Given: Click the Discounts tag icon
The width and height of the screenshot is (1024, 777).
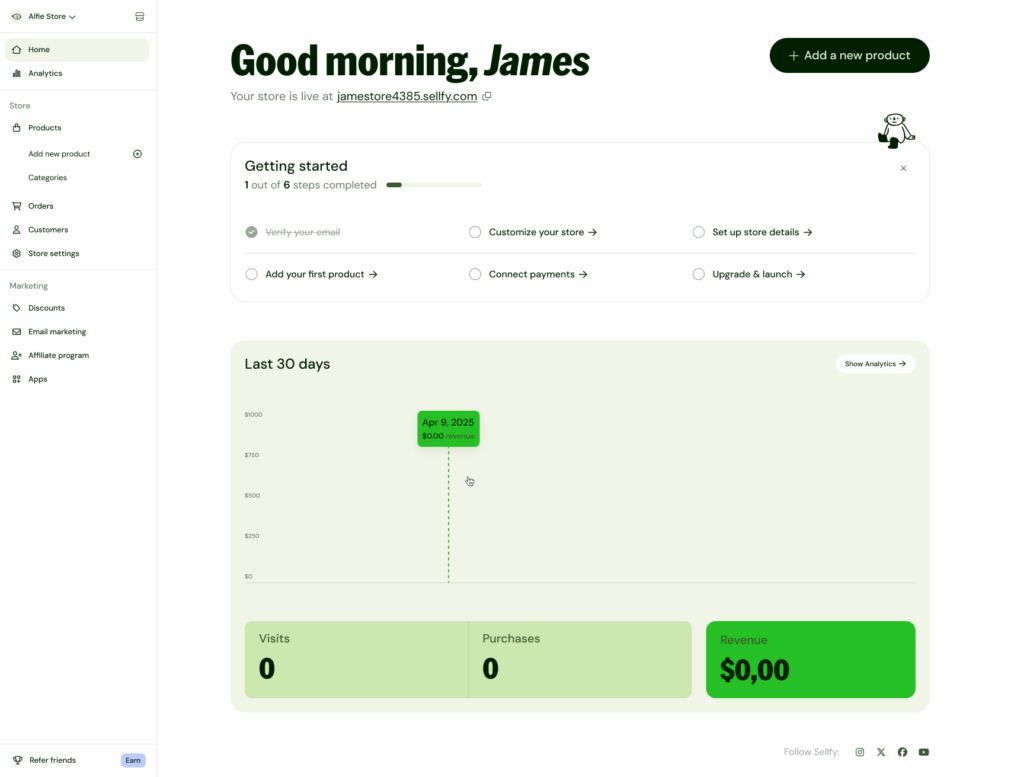Looking at the screenshot, I should [14, 307].
